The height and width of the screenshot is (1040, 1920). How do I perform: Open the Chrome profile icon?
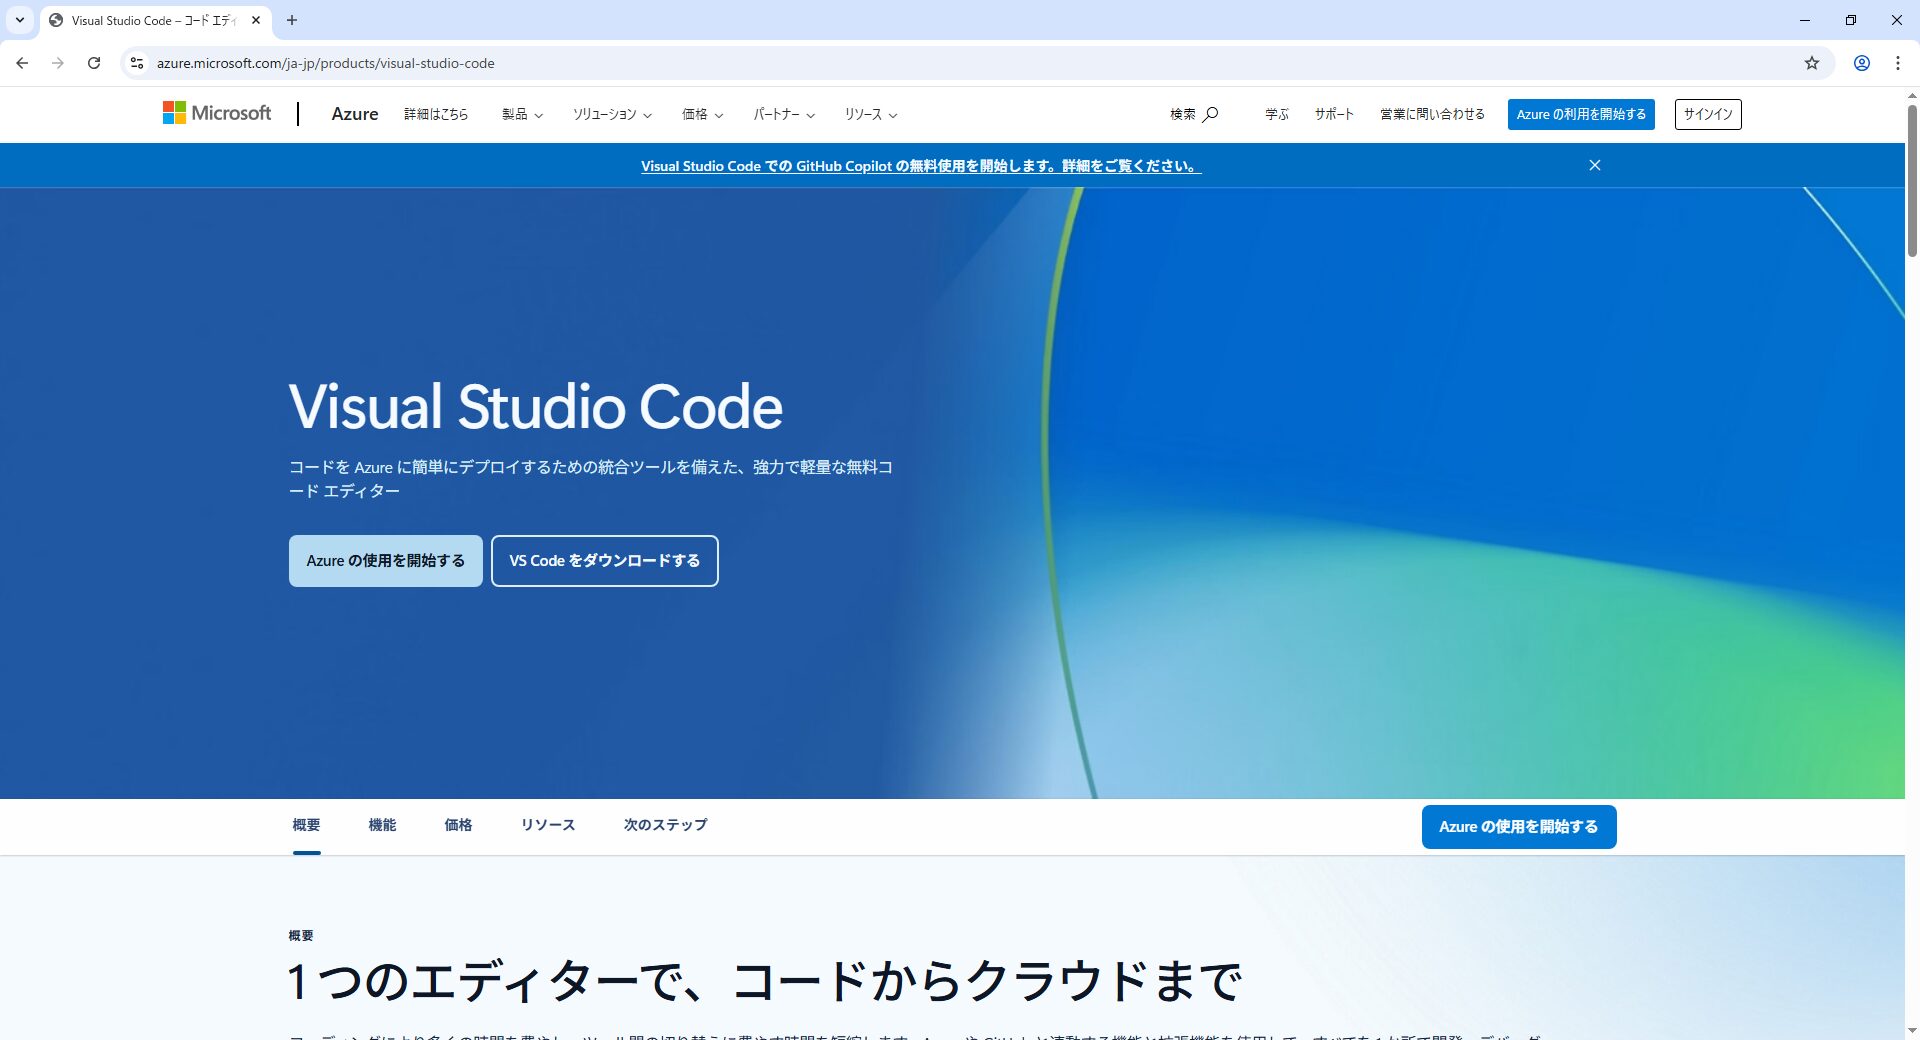coord(1862,63)
